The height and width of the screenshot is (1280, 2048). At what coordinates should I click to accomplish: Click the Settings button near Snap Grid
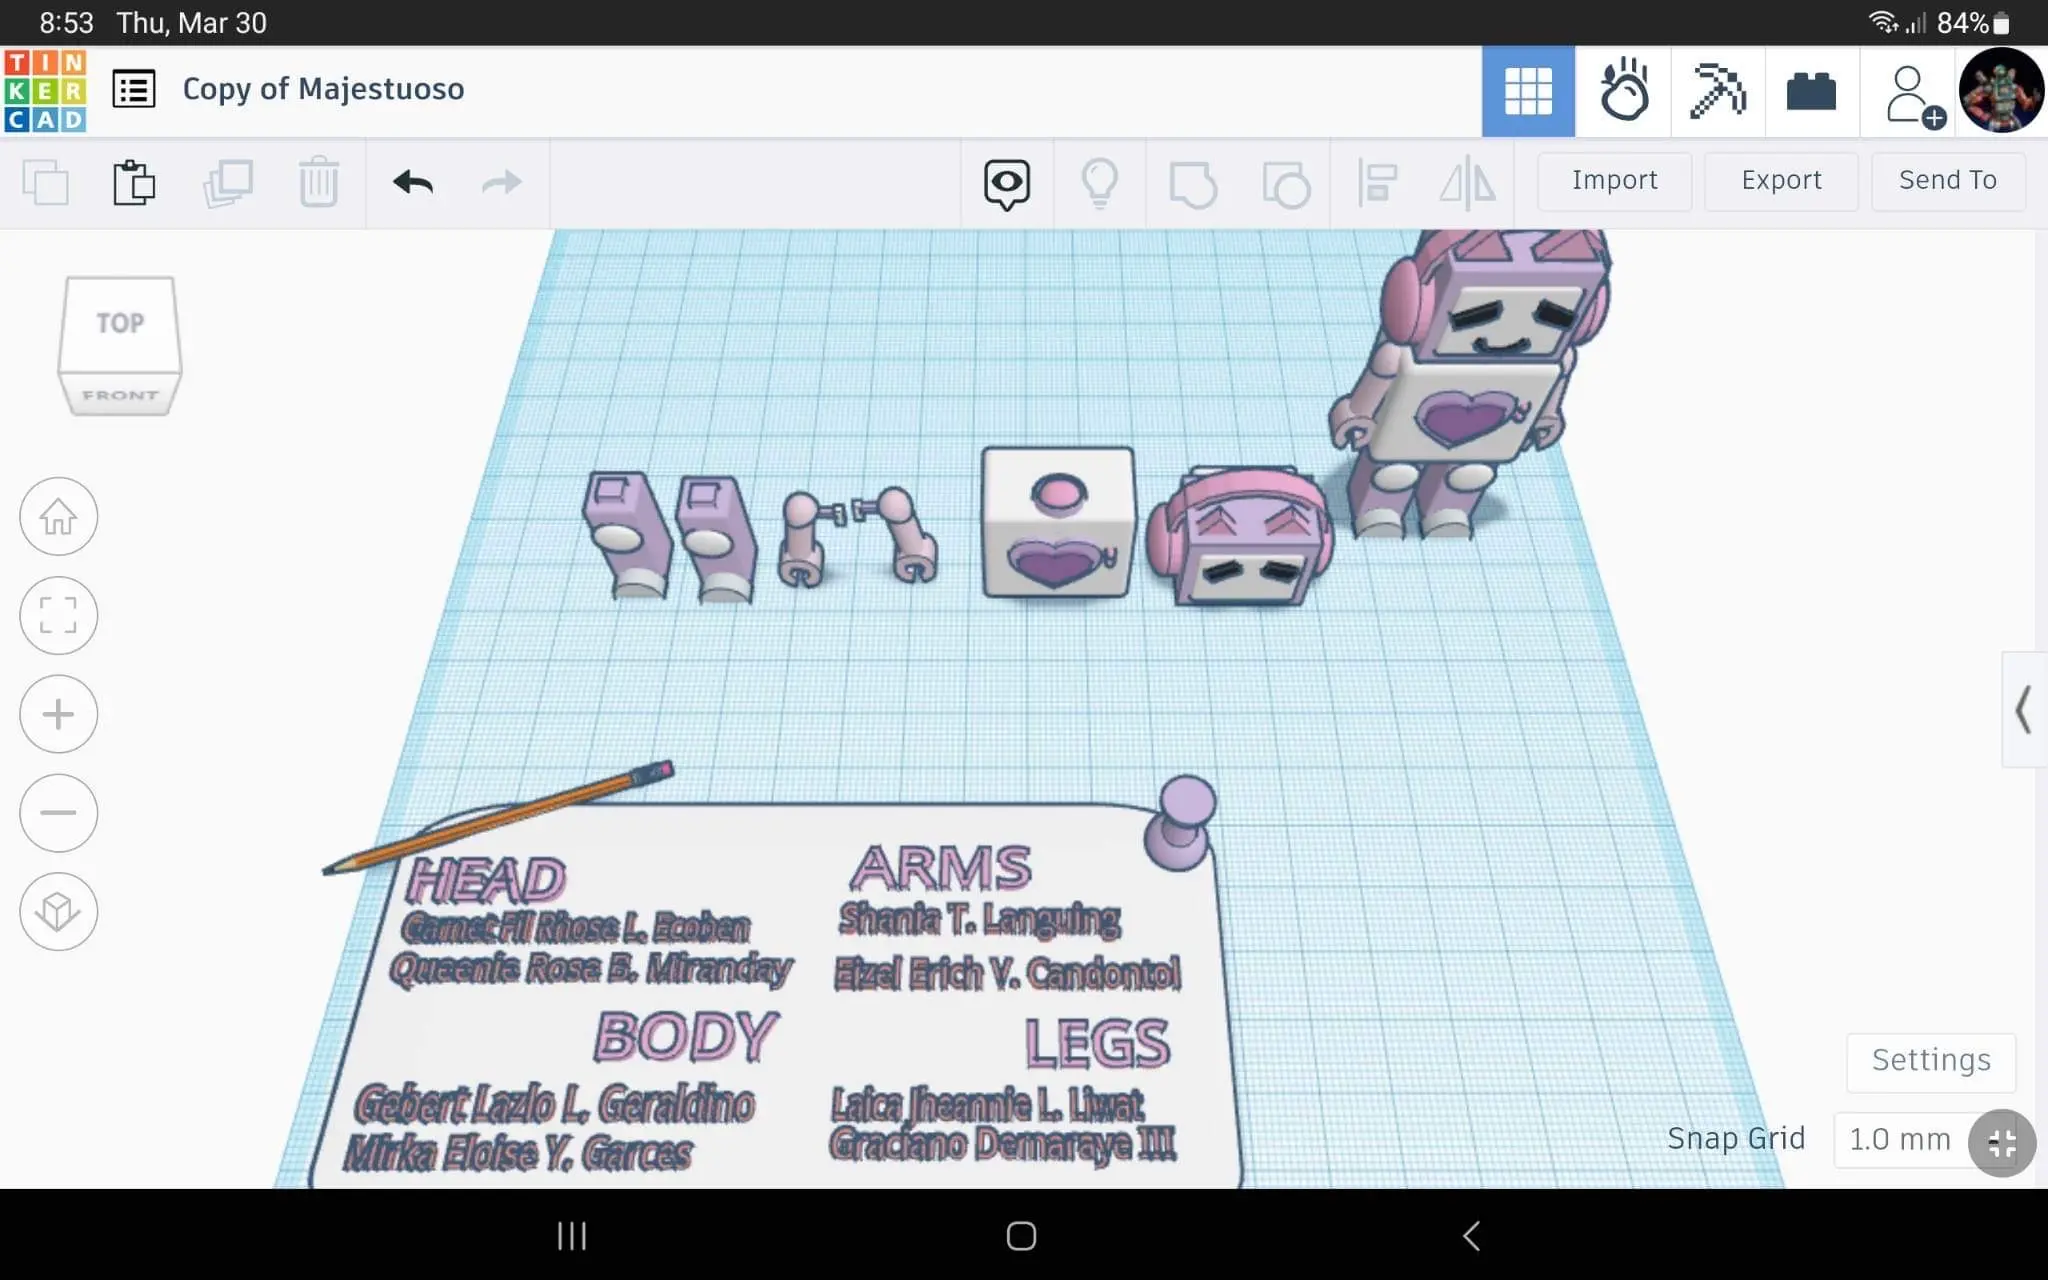(1929, 1061)
